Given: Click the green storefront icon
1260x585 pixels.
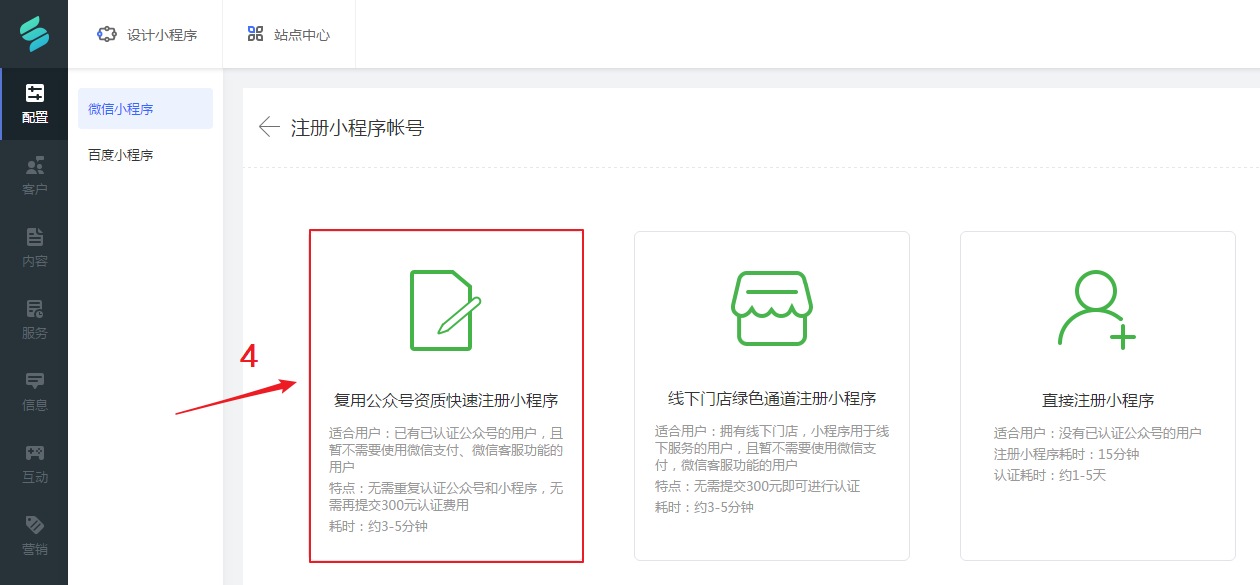Looking at the screenshot, I should click(x=771, y=308).
